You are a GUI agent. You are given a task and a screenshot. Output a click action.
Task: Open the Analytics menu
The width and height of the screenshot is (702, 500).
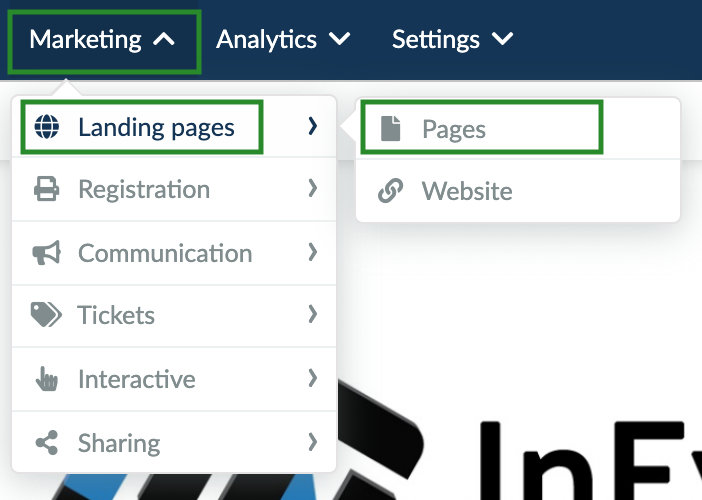(283, 39)
